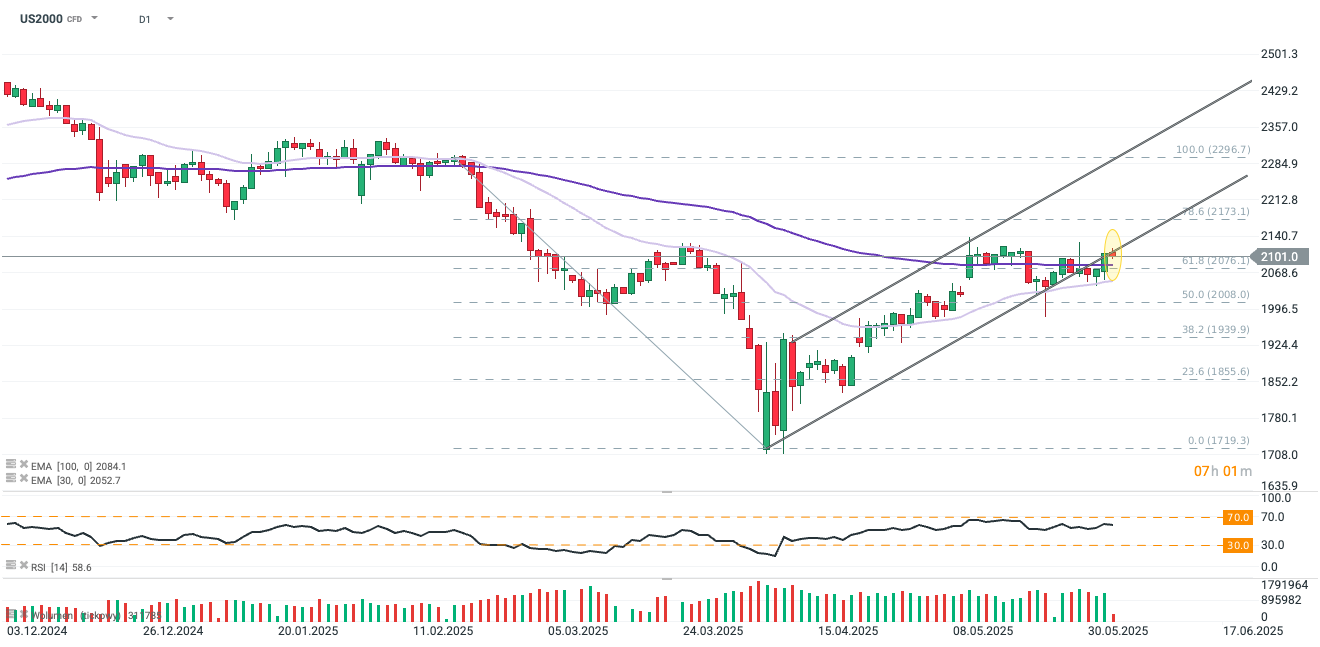Remove the Wolumen tickowy indicator
This screenshot has width=1320, height=647.
(24, 614)
